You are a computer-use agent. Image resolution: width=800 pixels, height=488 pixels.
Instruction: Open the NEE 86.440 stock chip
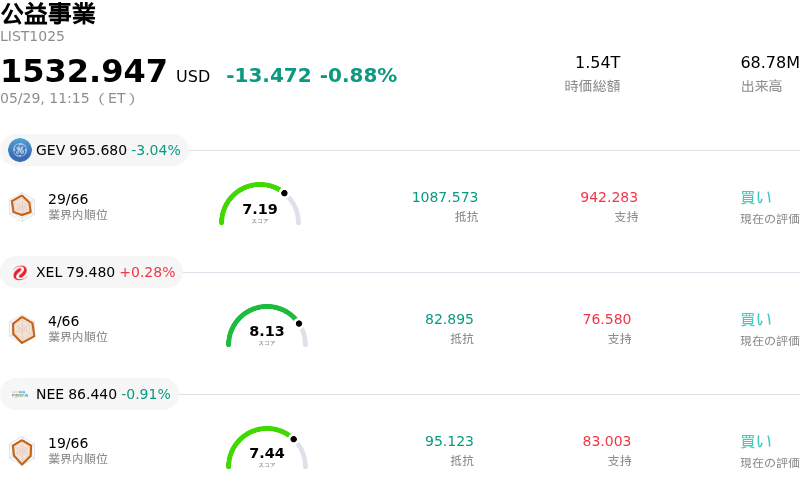tap(89, 394)
